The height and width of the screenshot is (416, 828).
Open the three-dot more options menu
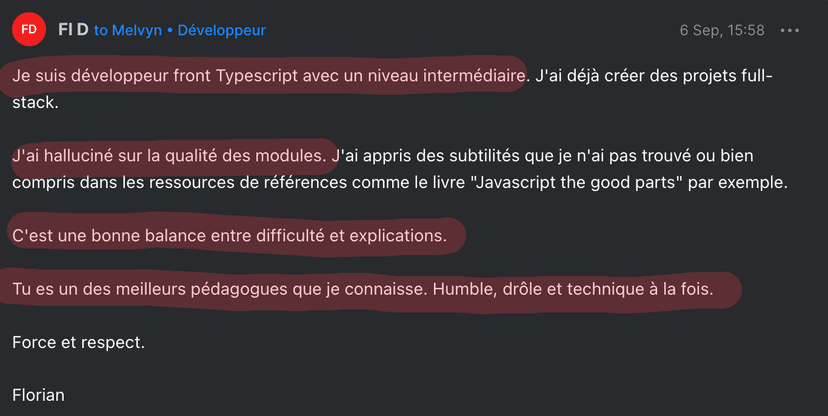tap(790, 30)
